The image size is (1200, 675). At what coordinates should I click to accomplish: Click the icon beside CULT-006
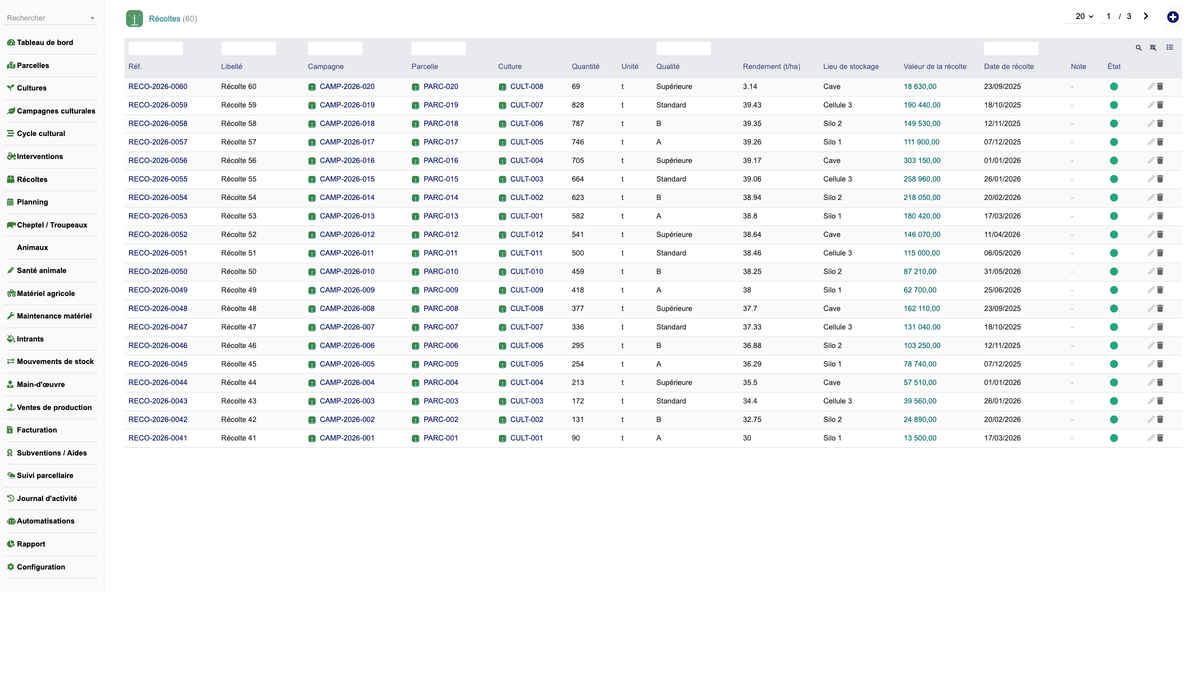(x=502, y=124)
